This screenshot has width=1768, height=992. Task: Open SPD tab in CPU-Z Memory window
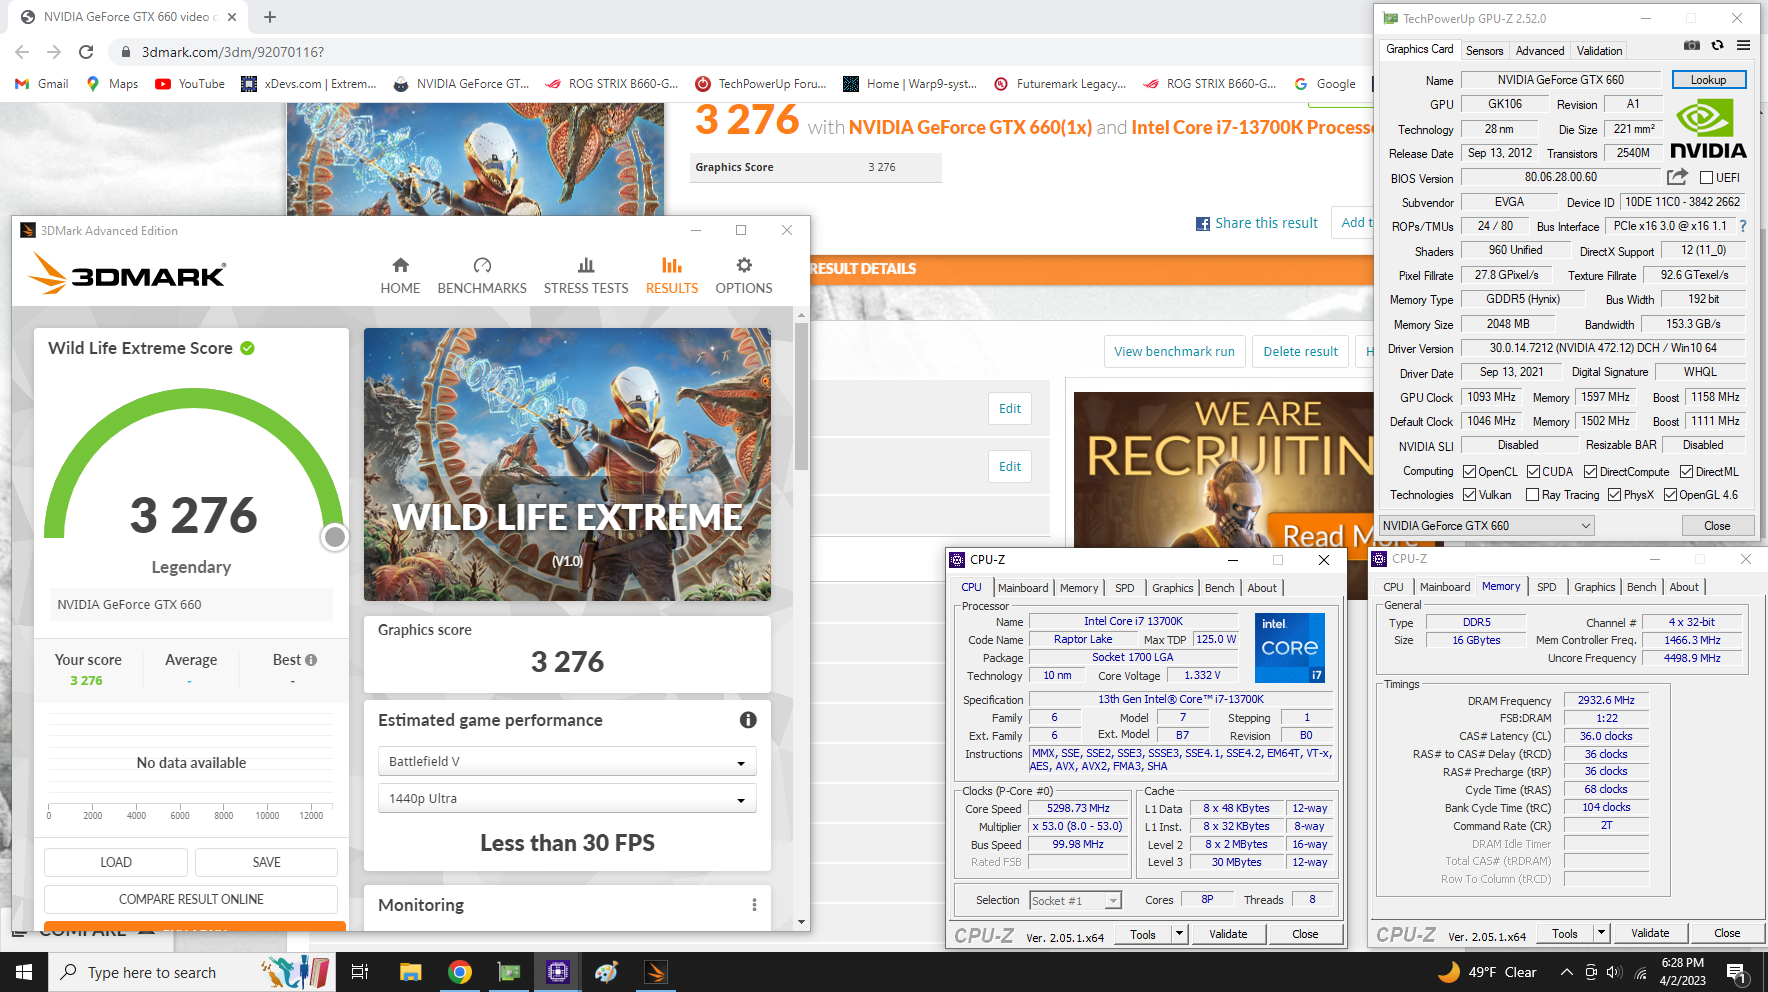(x=1546, y=587)
